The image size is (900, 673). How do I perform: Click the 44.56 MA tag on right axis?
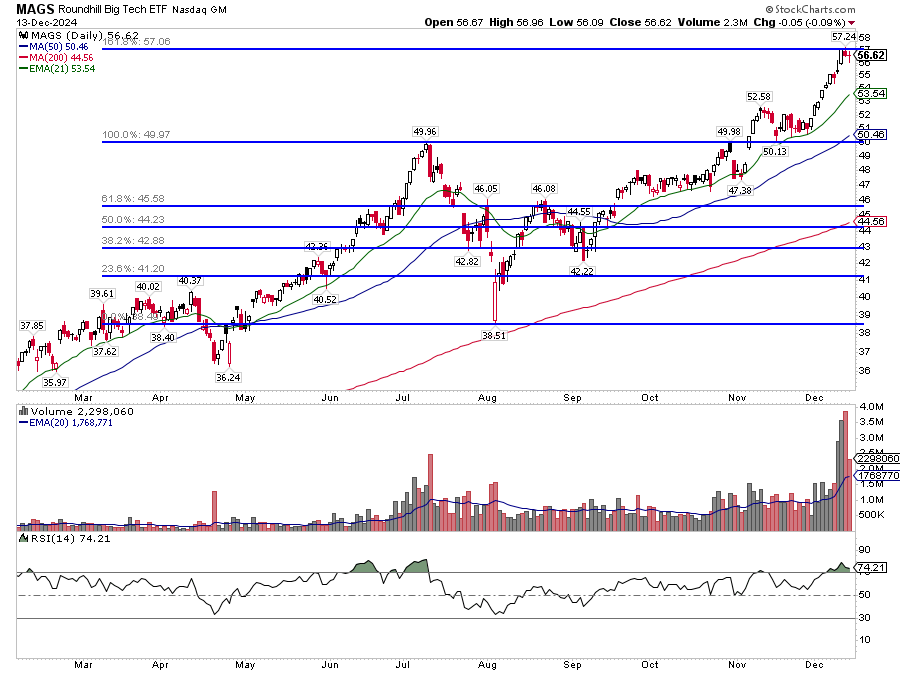pos(871,221)
